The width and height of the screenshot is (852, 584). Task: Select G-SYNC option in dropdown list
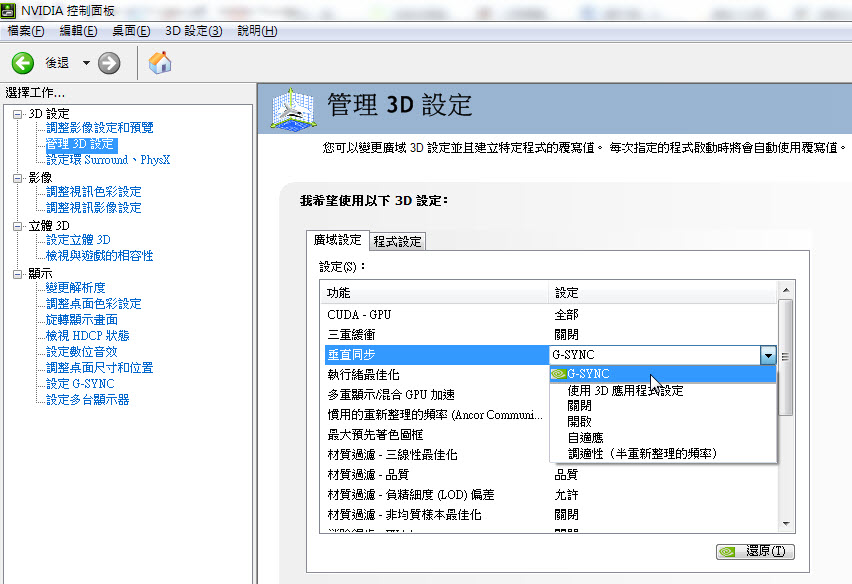pos(588,374)
